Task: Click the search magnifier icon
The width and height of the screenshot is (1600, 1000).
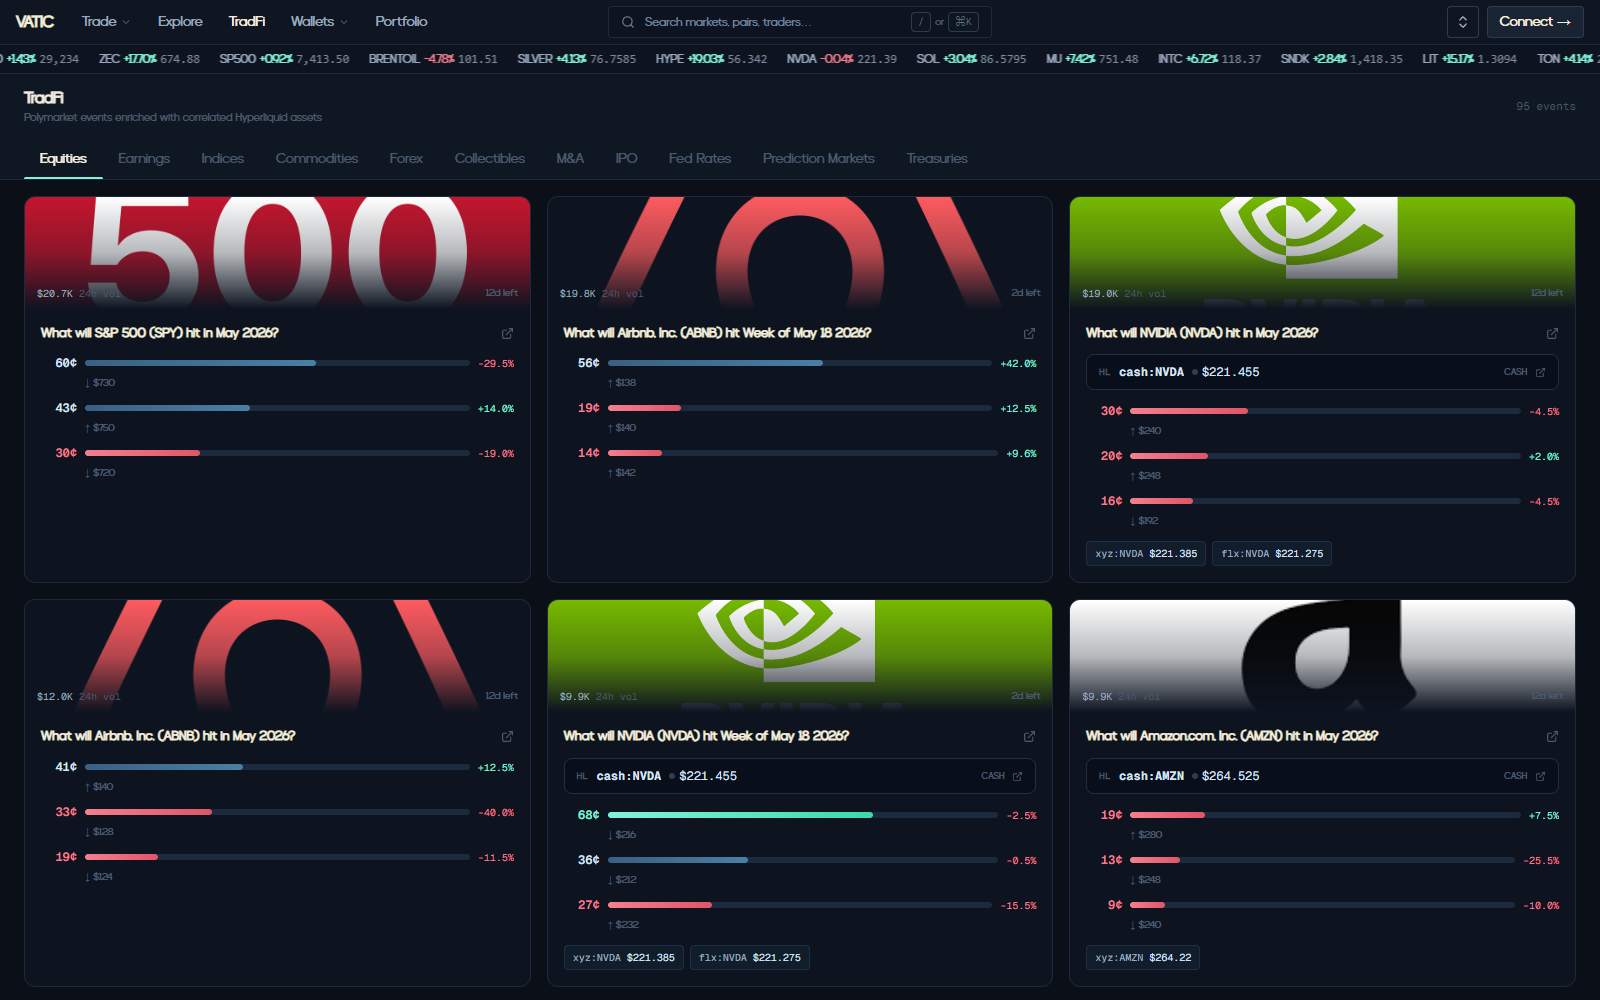Action: pyautogui.click(x=628, y=22)
